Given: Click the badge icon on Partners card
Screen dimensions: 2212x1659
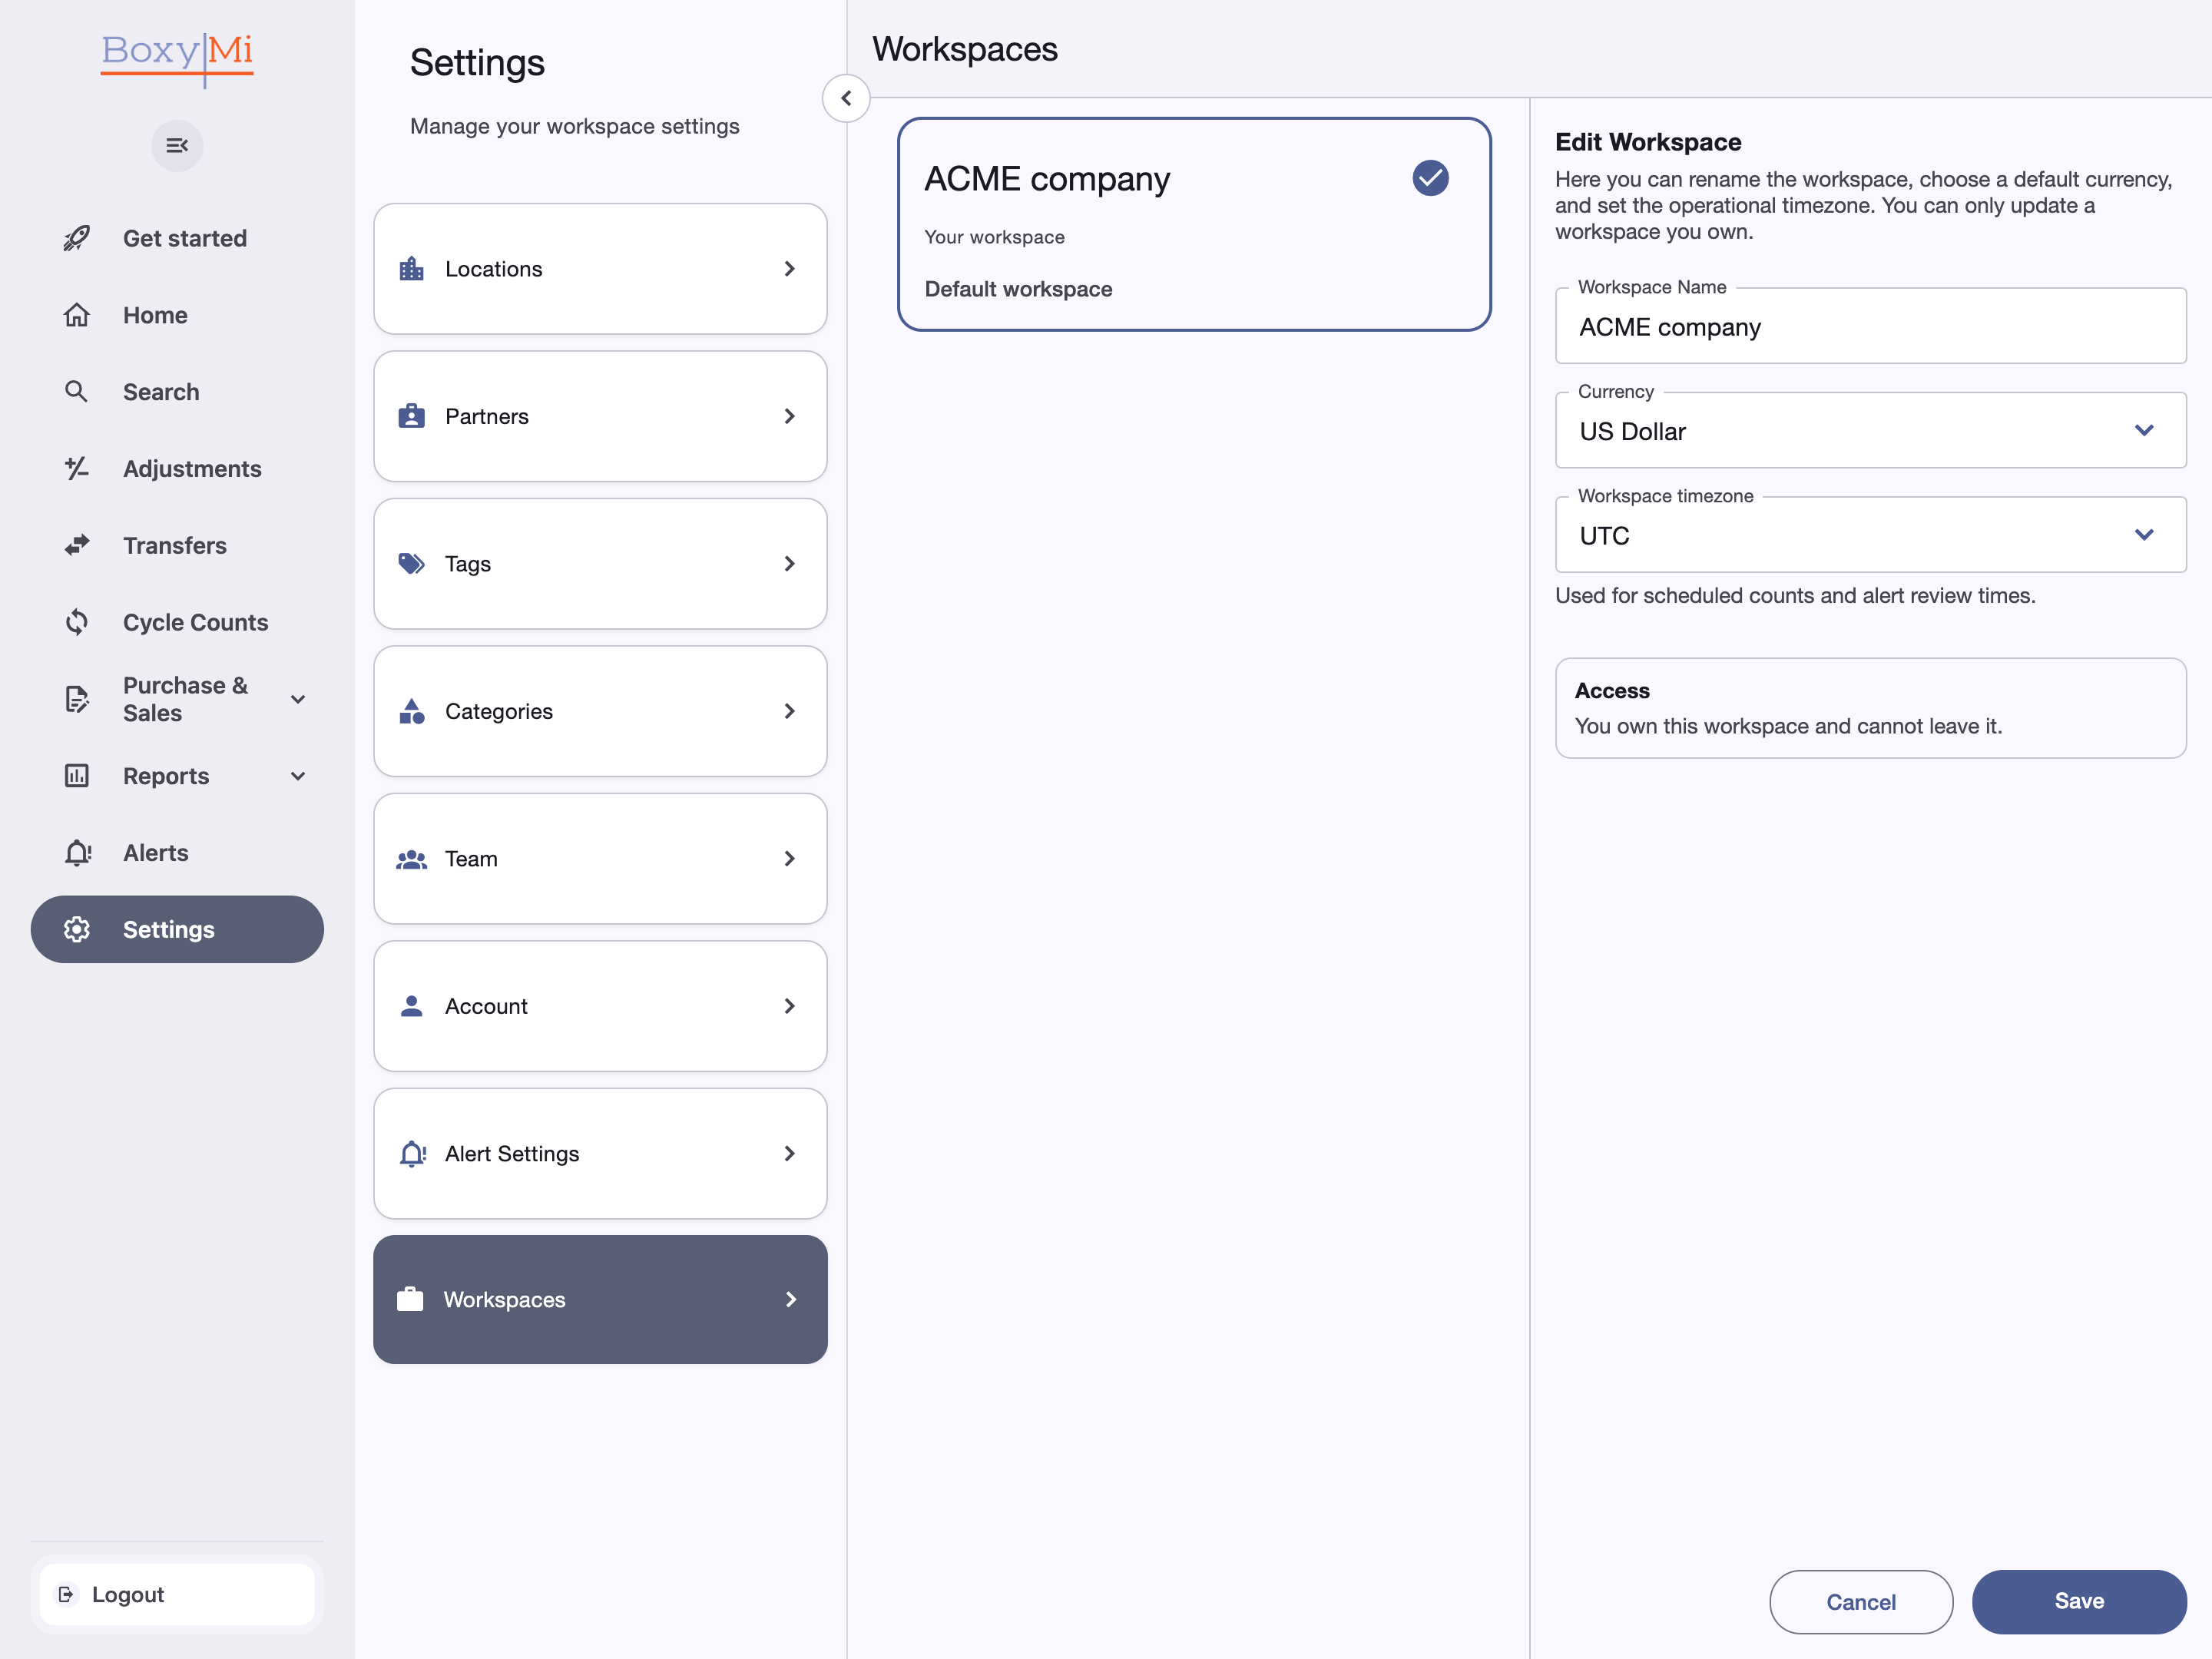Looking at the screenshot, I should 412,416.
